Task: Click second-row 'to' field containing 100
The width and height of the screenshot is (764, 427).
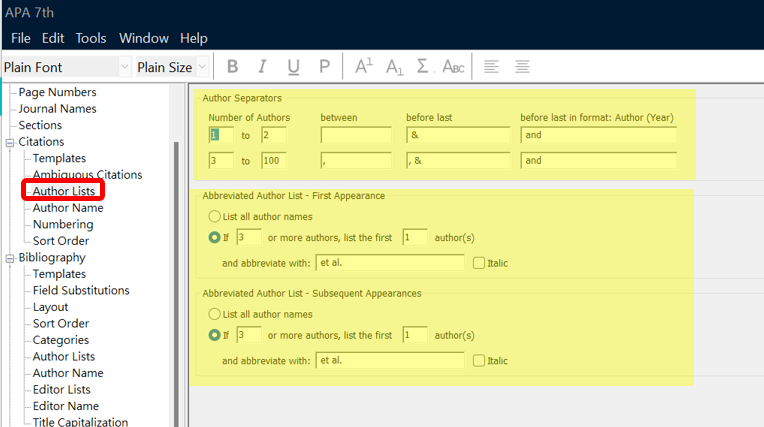Action: point(274,160)
